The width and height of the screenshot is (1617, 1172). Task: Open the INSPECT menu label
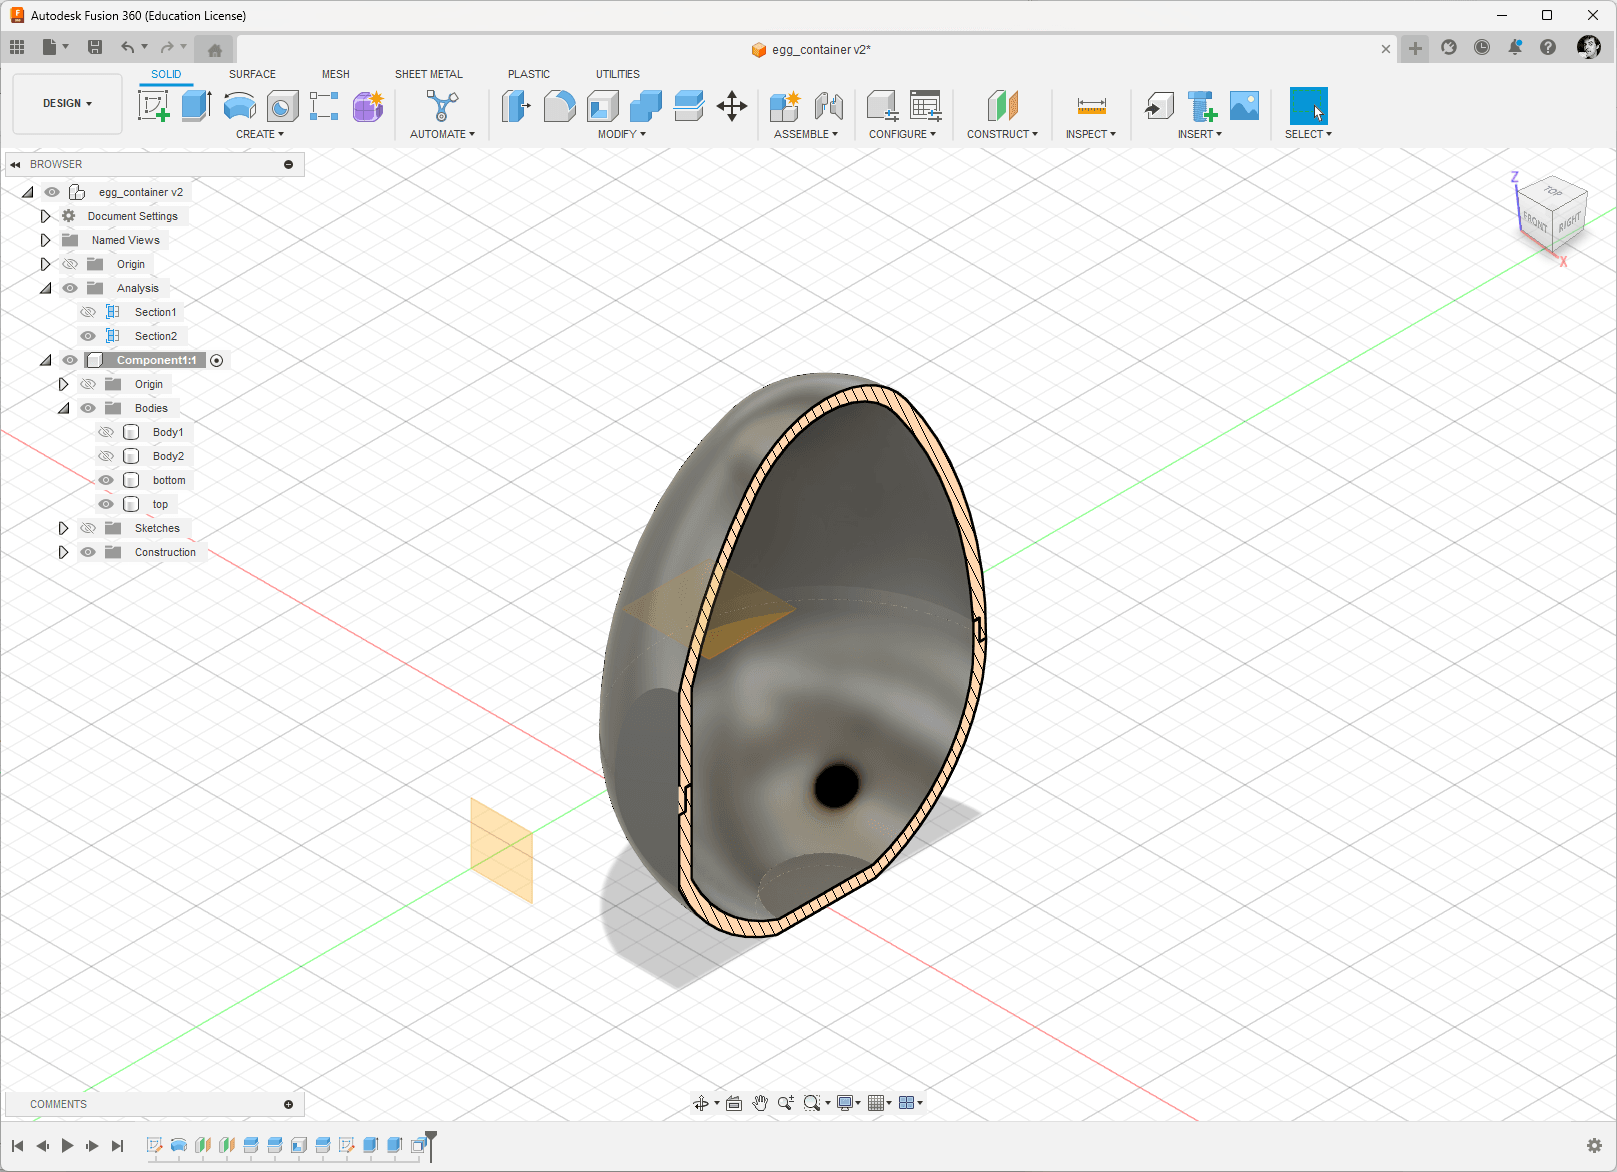pos(1091,134)
